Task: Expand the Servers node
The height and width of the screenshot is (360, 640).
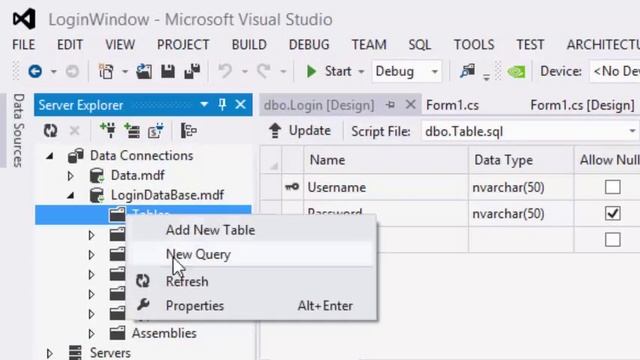Action: 50,353
